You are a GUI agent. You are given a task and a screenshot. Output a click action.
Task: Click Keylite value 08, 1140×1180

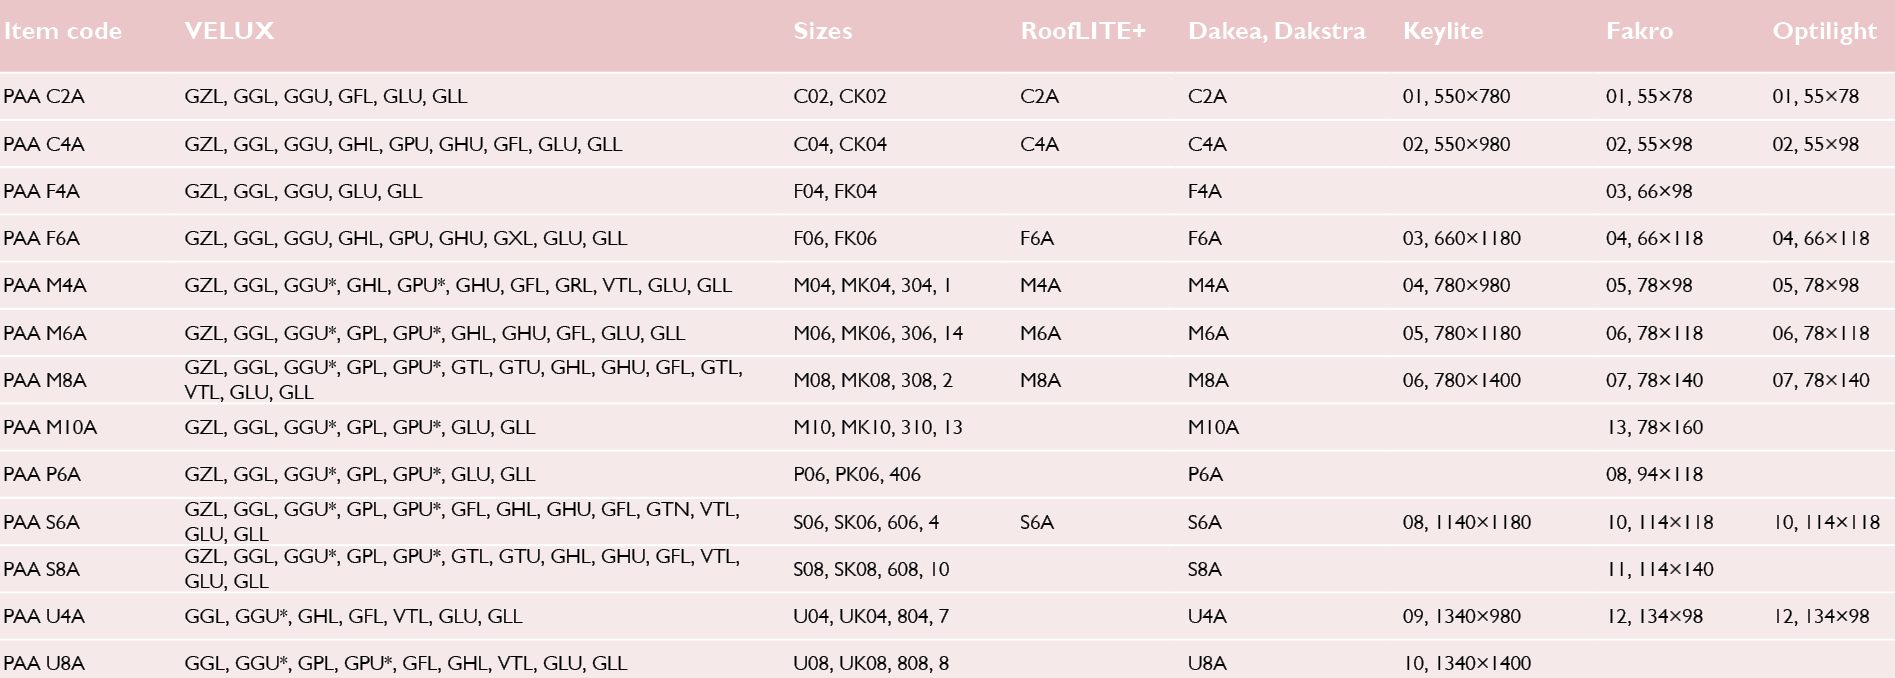pos(1467,523)
